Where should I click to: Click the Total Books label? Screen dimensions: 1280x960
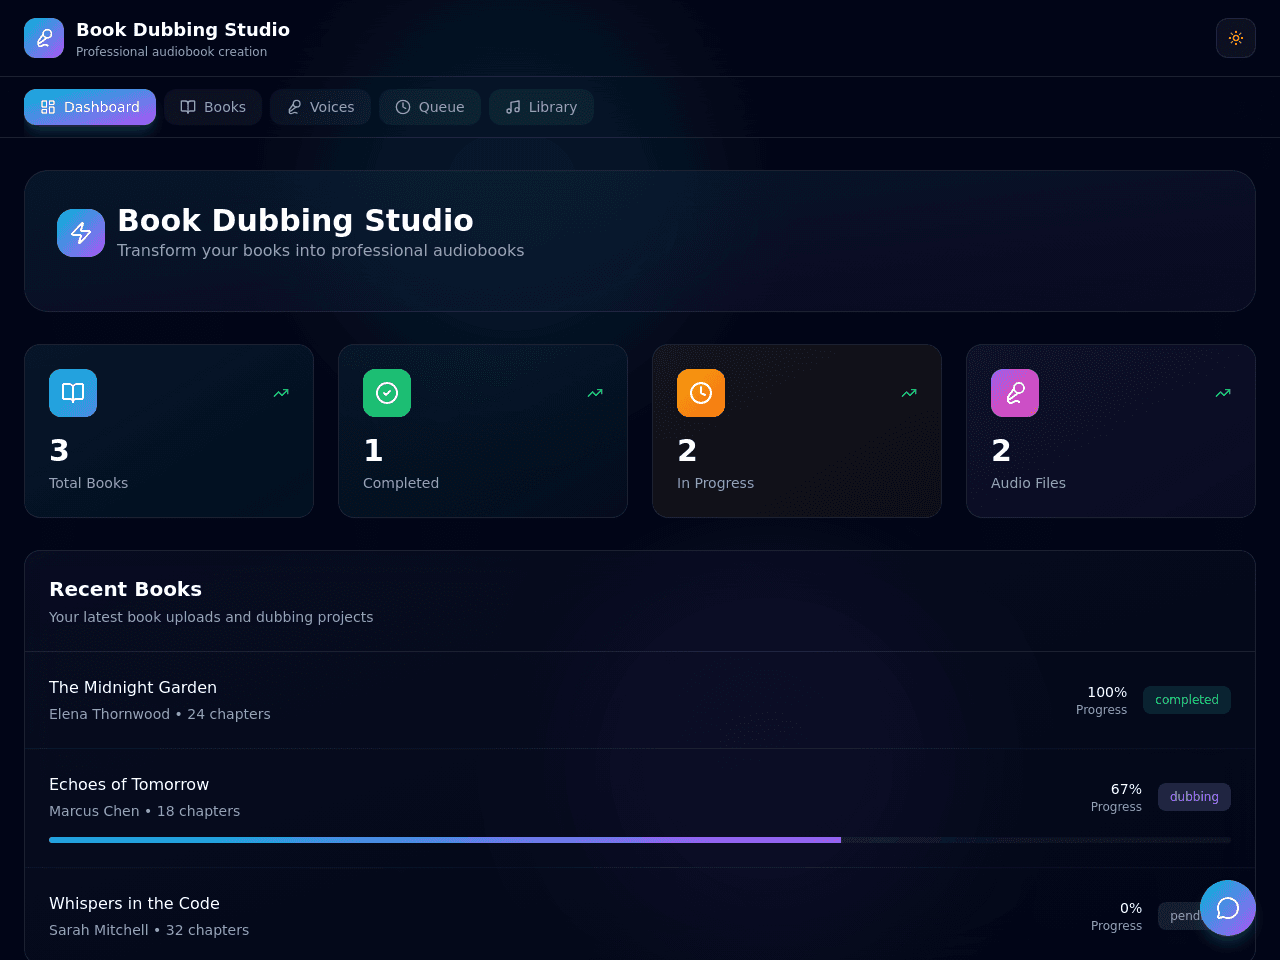(x=88, y=483)
